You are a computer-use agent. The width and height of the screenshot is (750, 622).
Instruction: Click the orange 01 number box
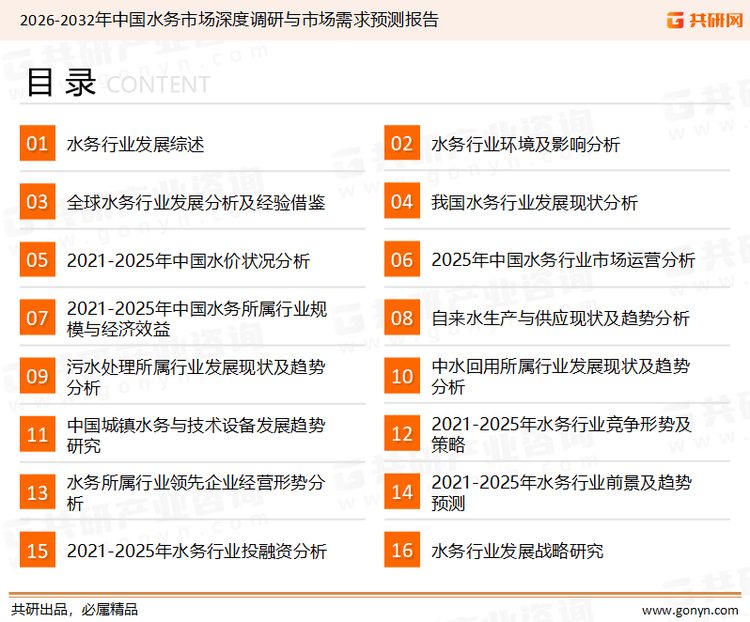[37, 144]
